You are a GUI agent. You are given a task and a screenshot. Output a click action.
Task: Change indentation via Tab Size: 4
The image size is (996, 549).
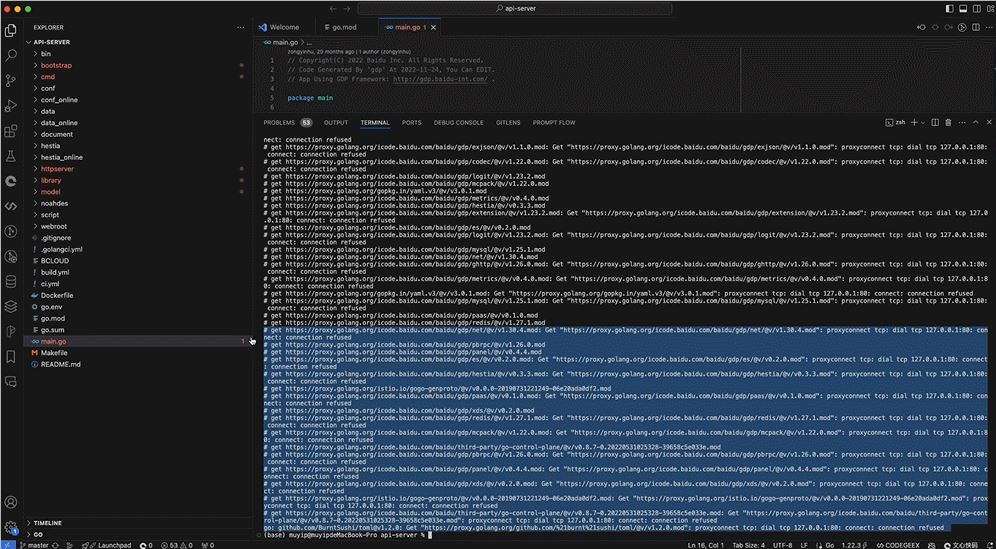tap(749, 545)
